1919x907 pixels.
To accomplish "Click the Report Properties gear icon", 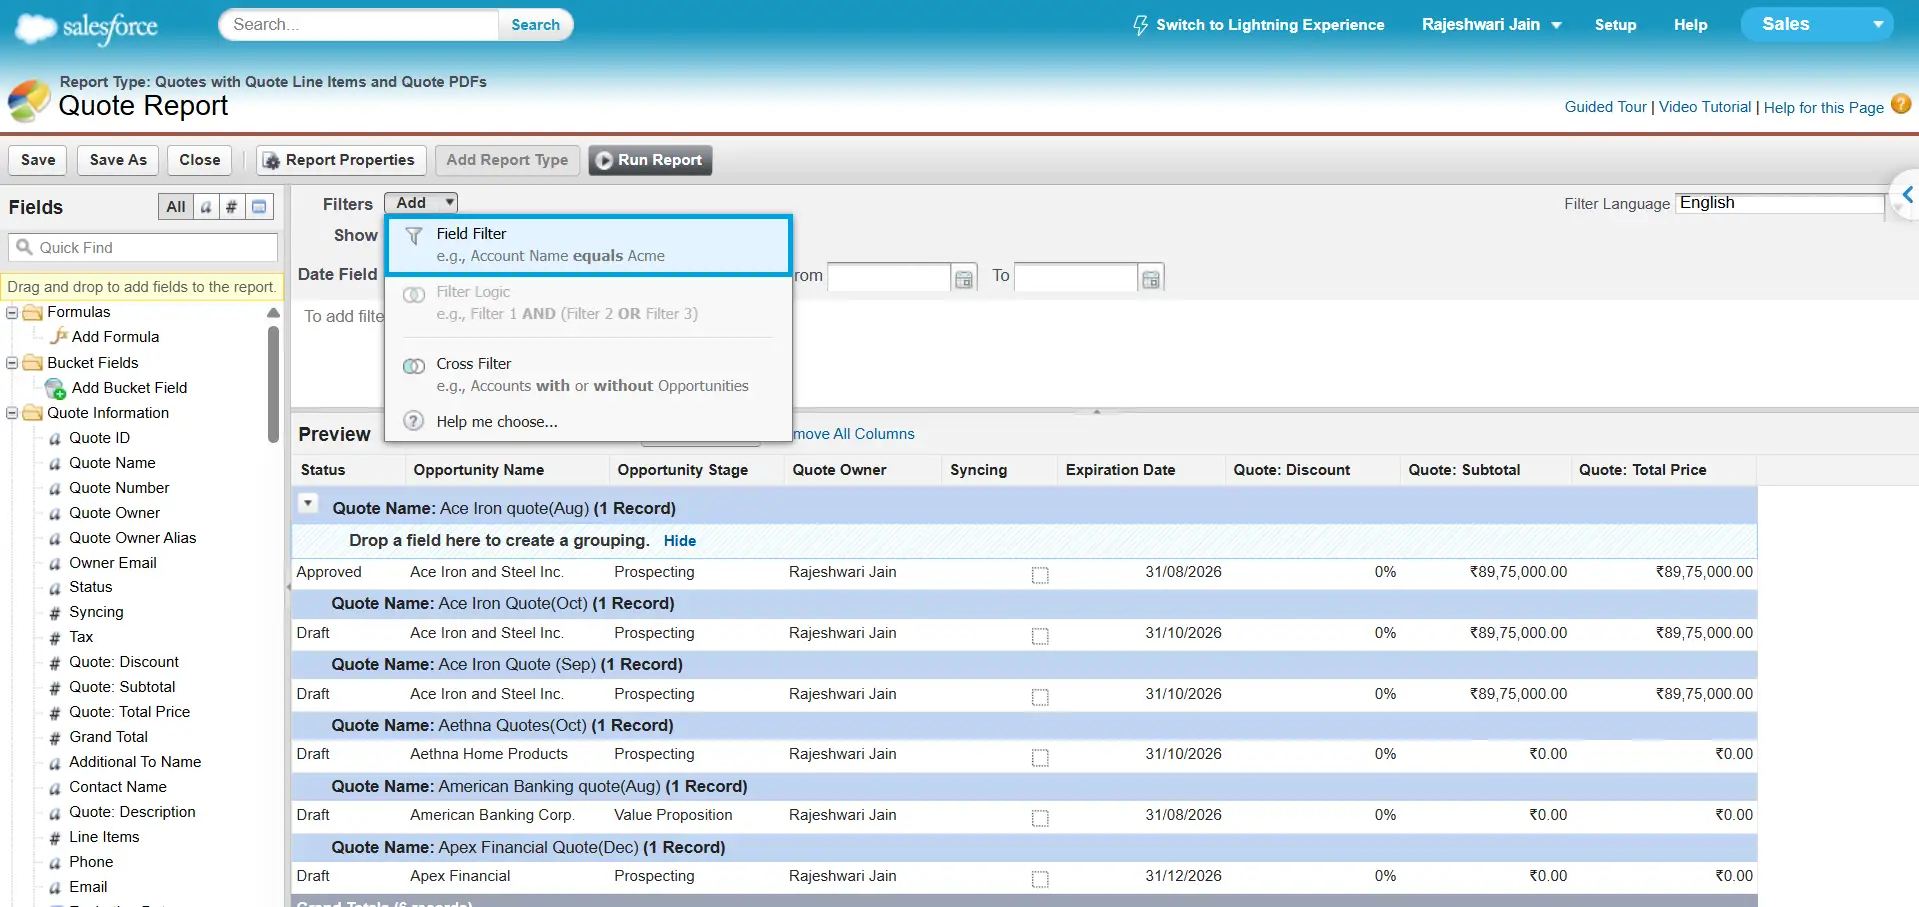I will [x=271, y=160].
